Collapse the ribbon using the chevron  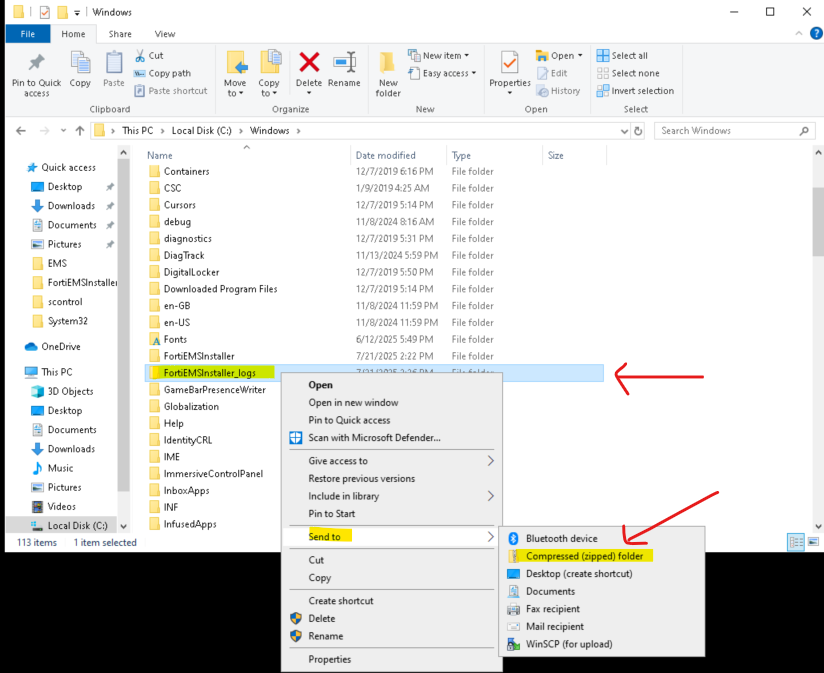coord(799,34)
